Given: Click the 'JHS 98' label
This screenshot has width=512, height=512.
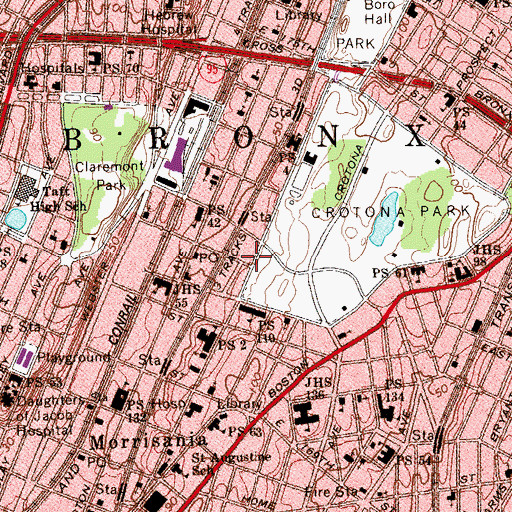Looking at the screenshot, I should (488, 255).
